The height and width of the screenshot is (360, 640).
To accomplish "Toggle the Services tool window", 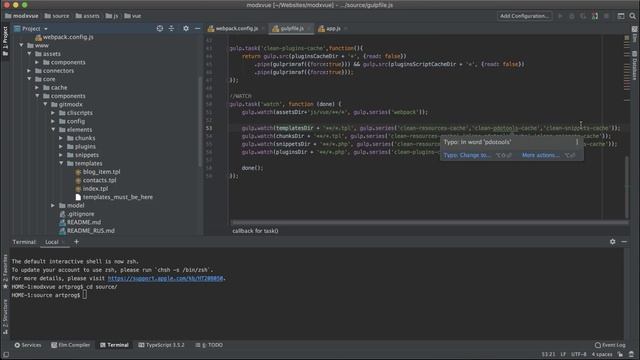I will tap(28, 345).
